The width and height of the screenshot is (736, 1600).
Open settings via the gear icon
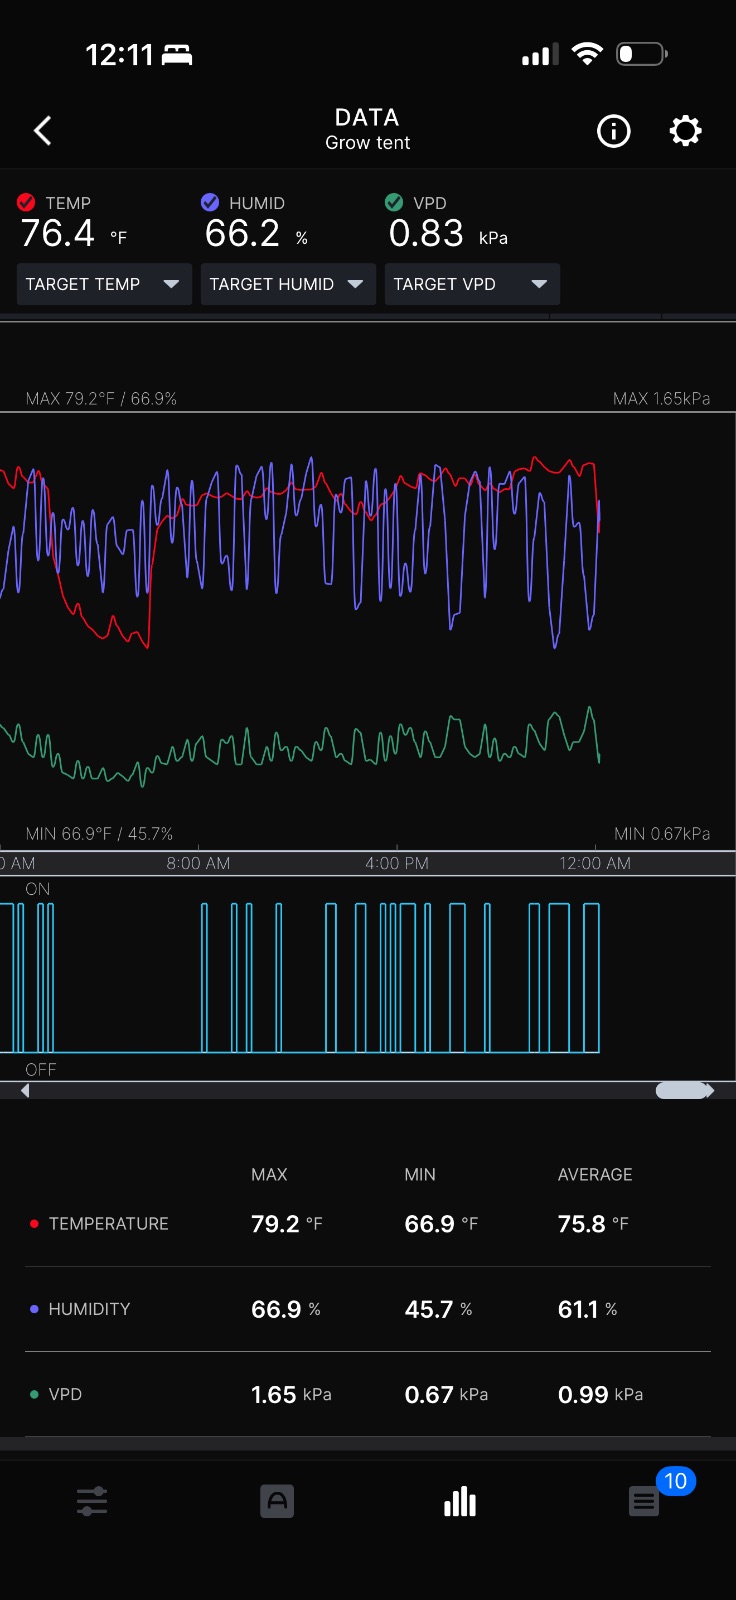click(685, 131)
